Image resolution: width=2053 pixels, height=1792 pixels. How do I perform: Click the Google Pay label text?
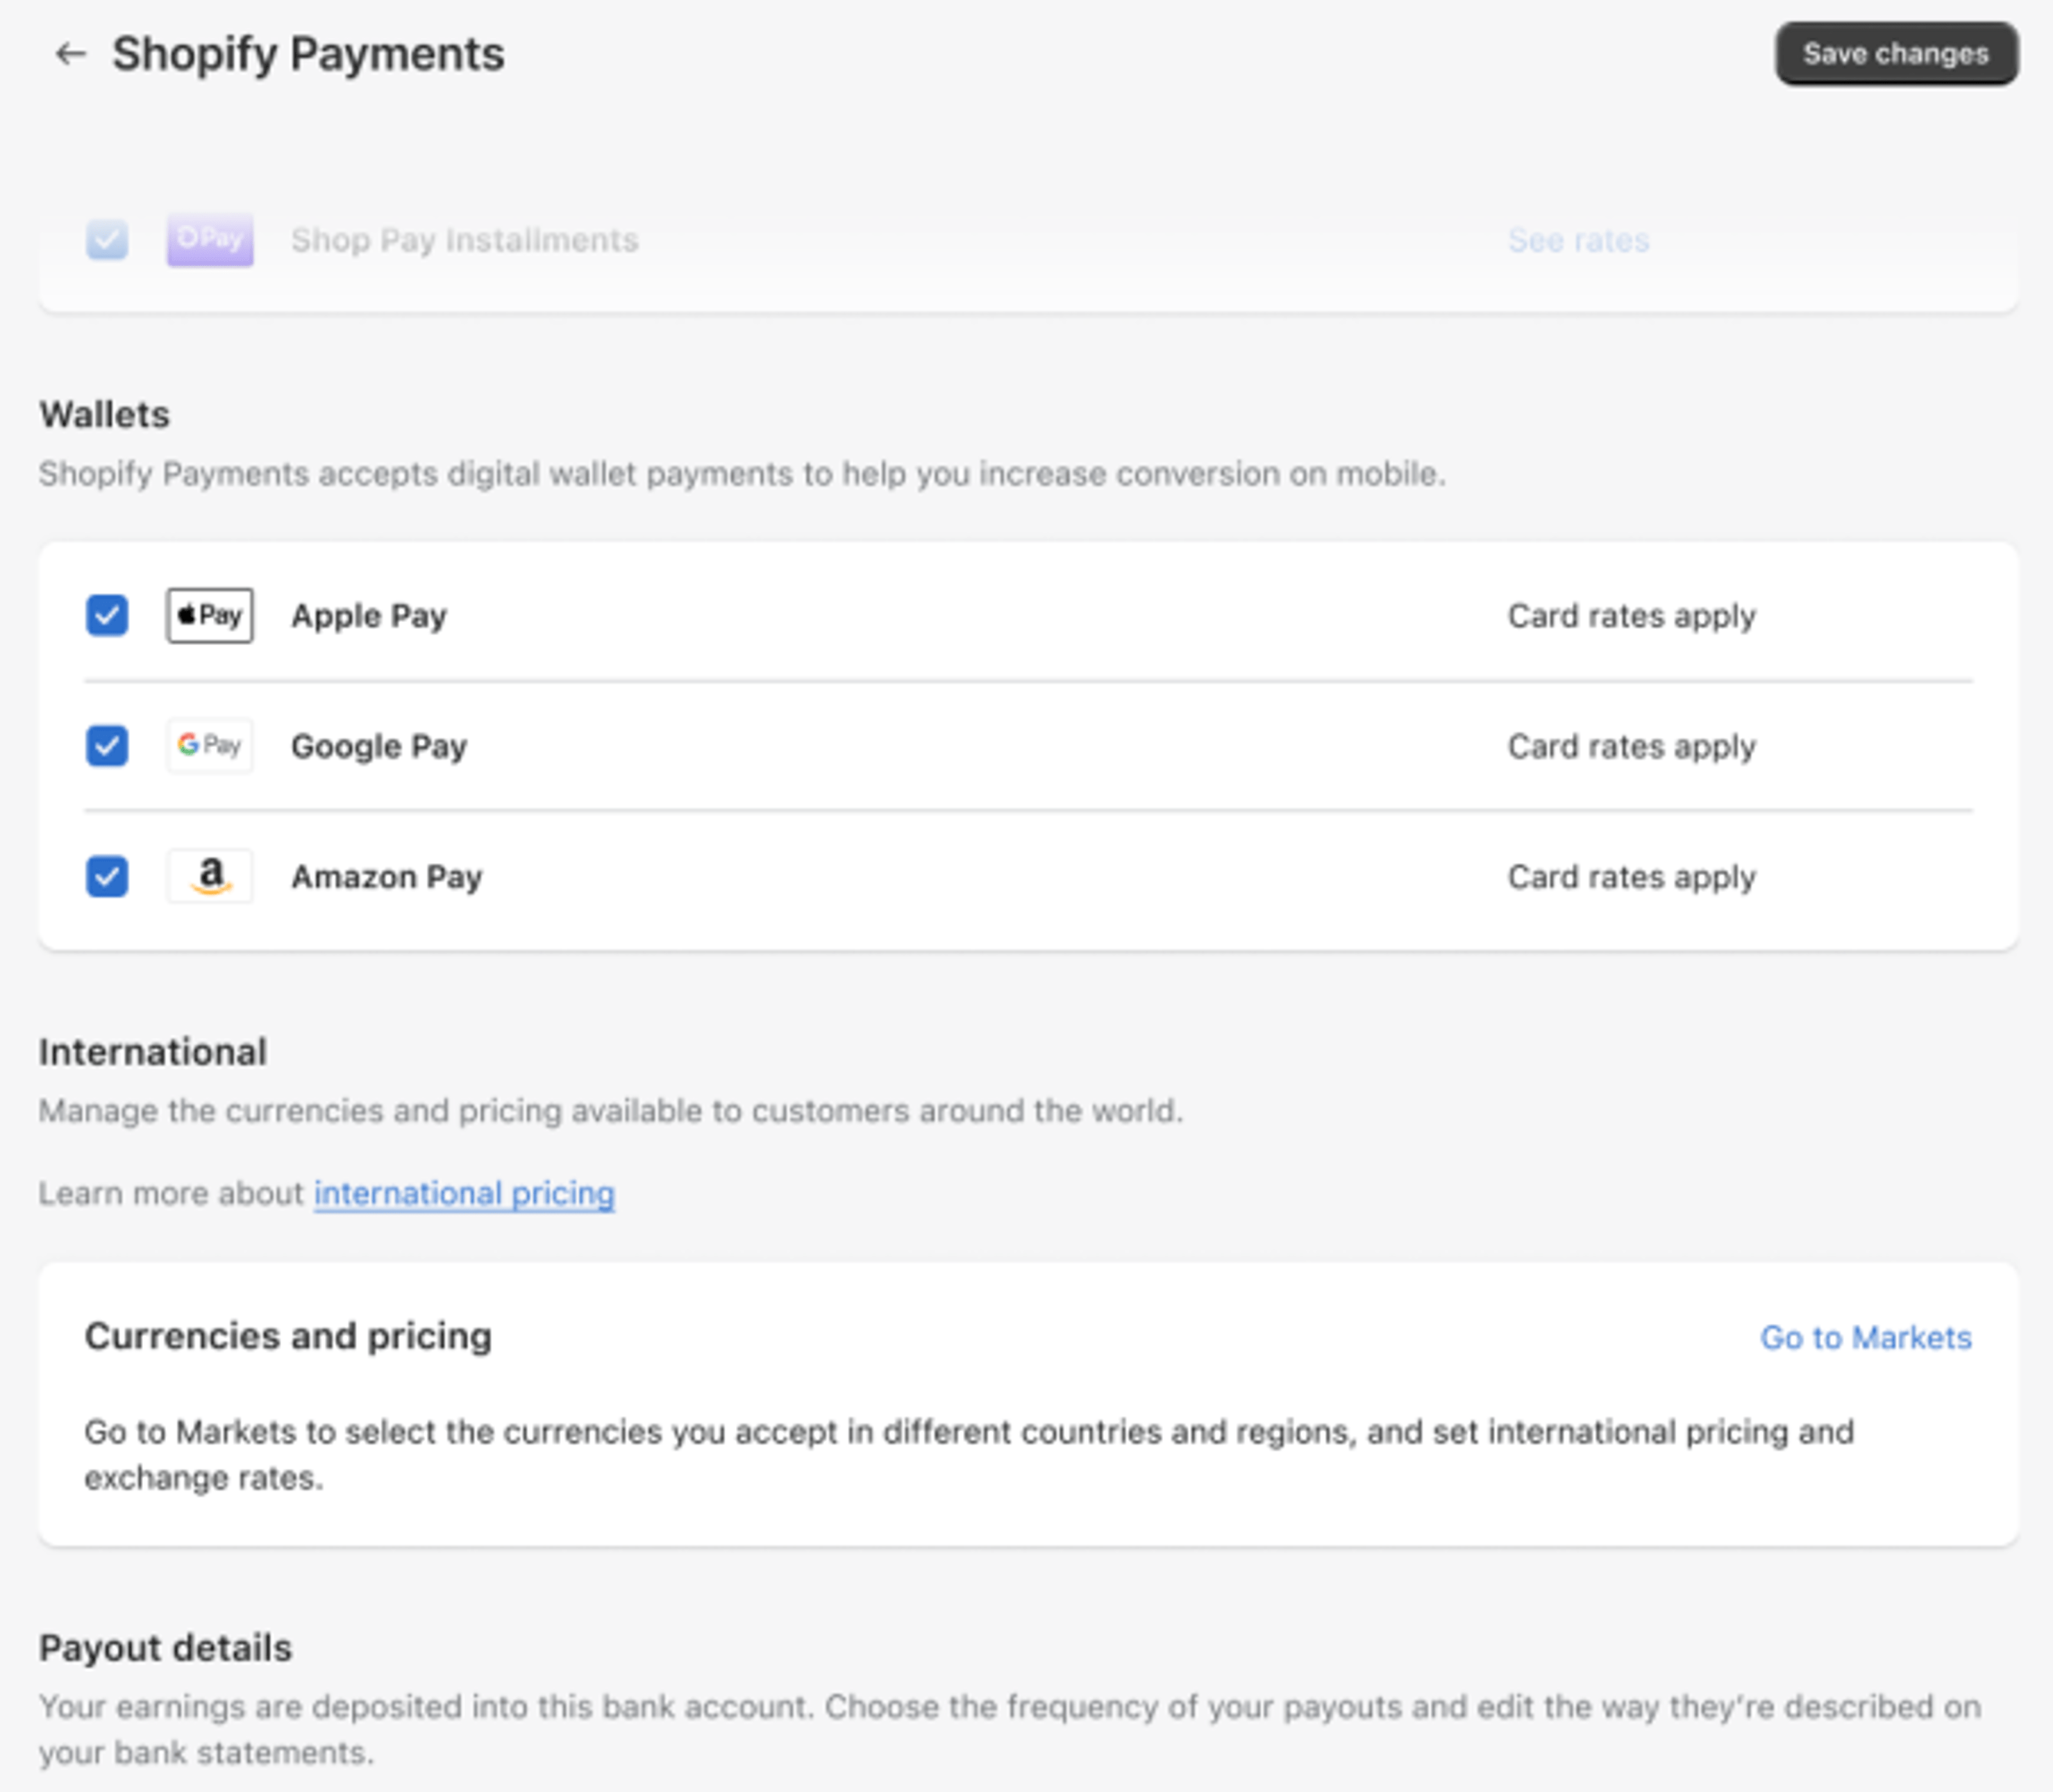click(379, 746)
